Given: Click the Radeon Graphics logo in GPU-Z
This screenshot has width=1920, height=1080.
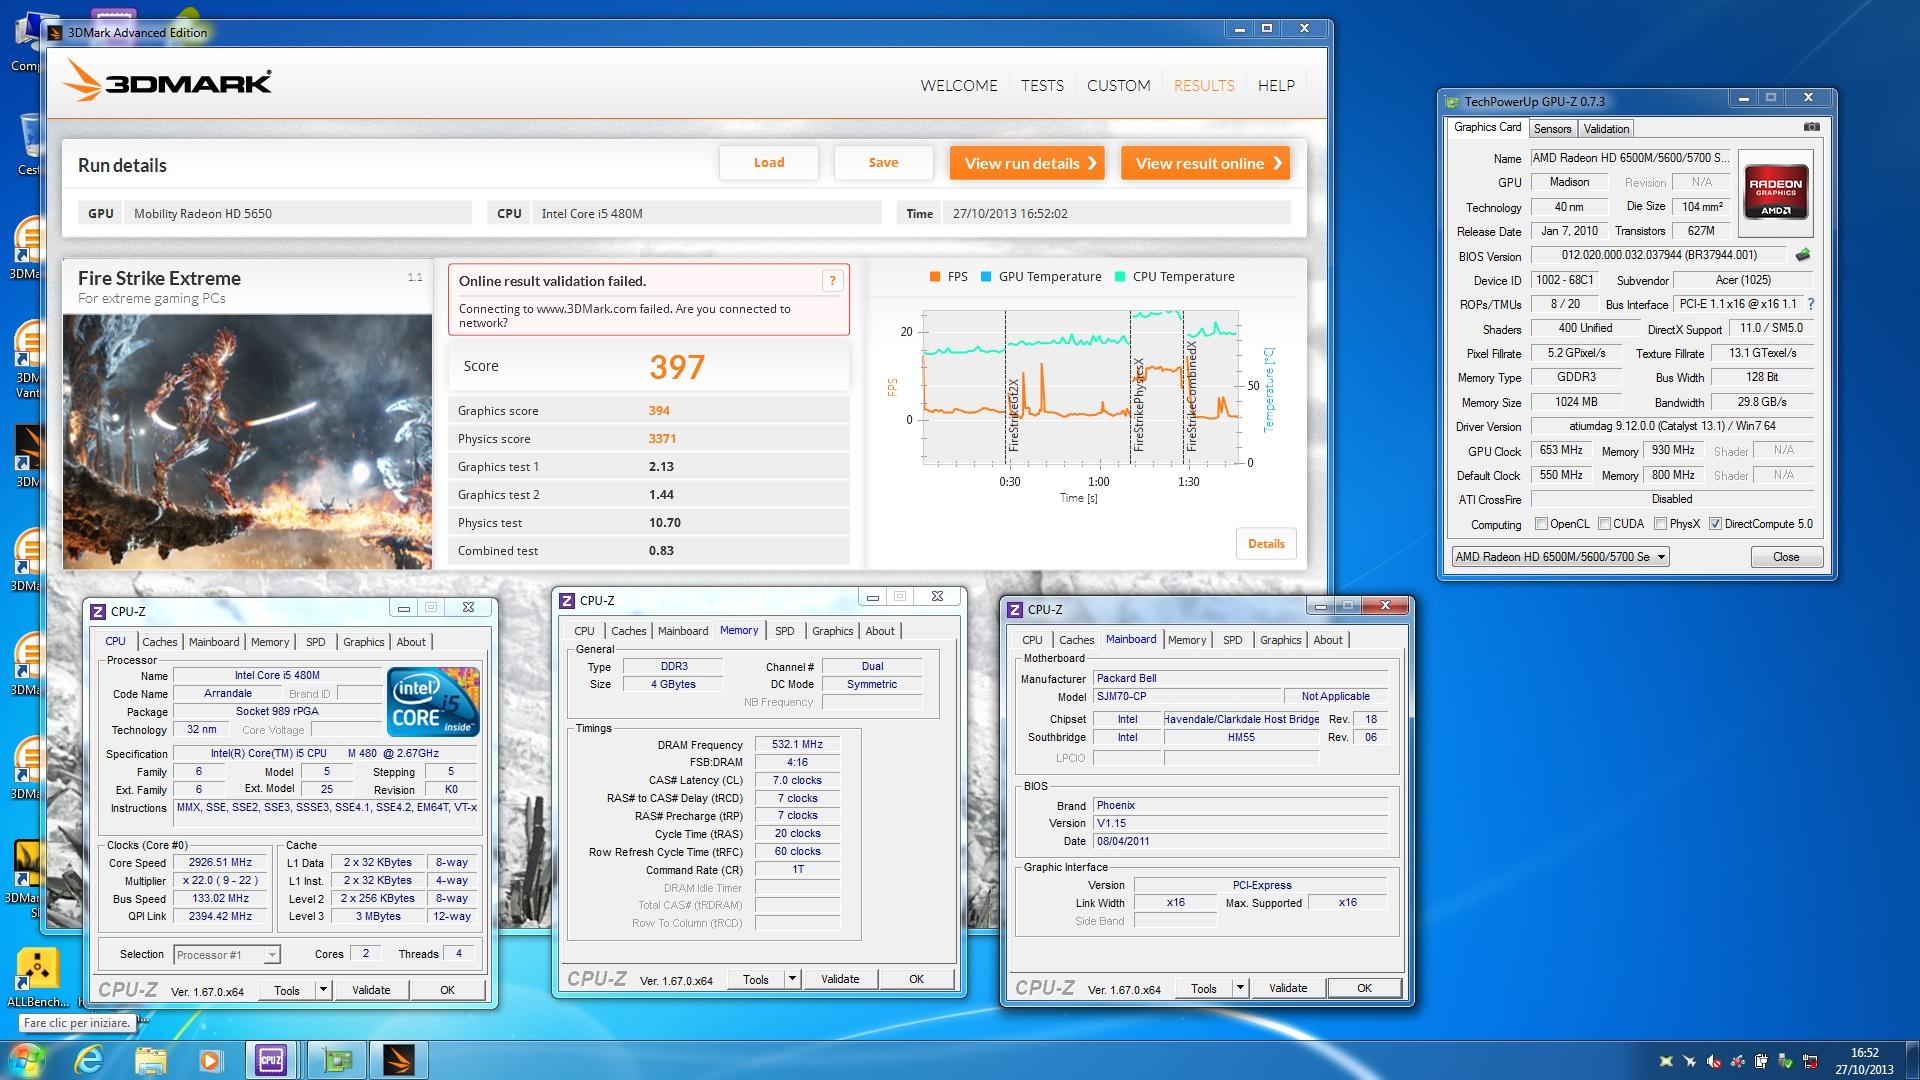Looking at the screenshot, I should pos(1775,190).
